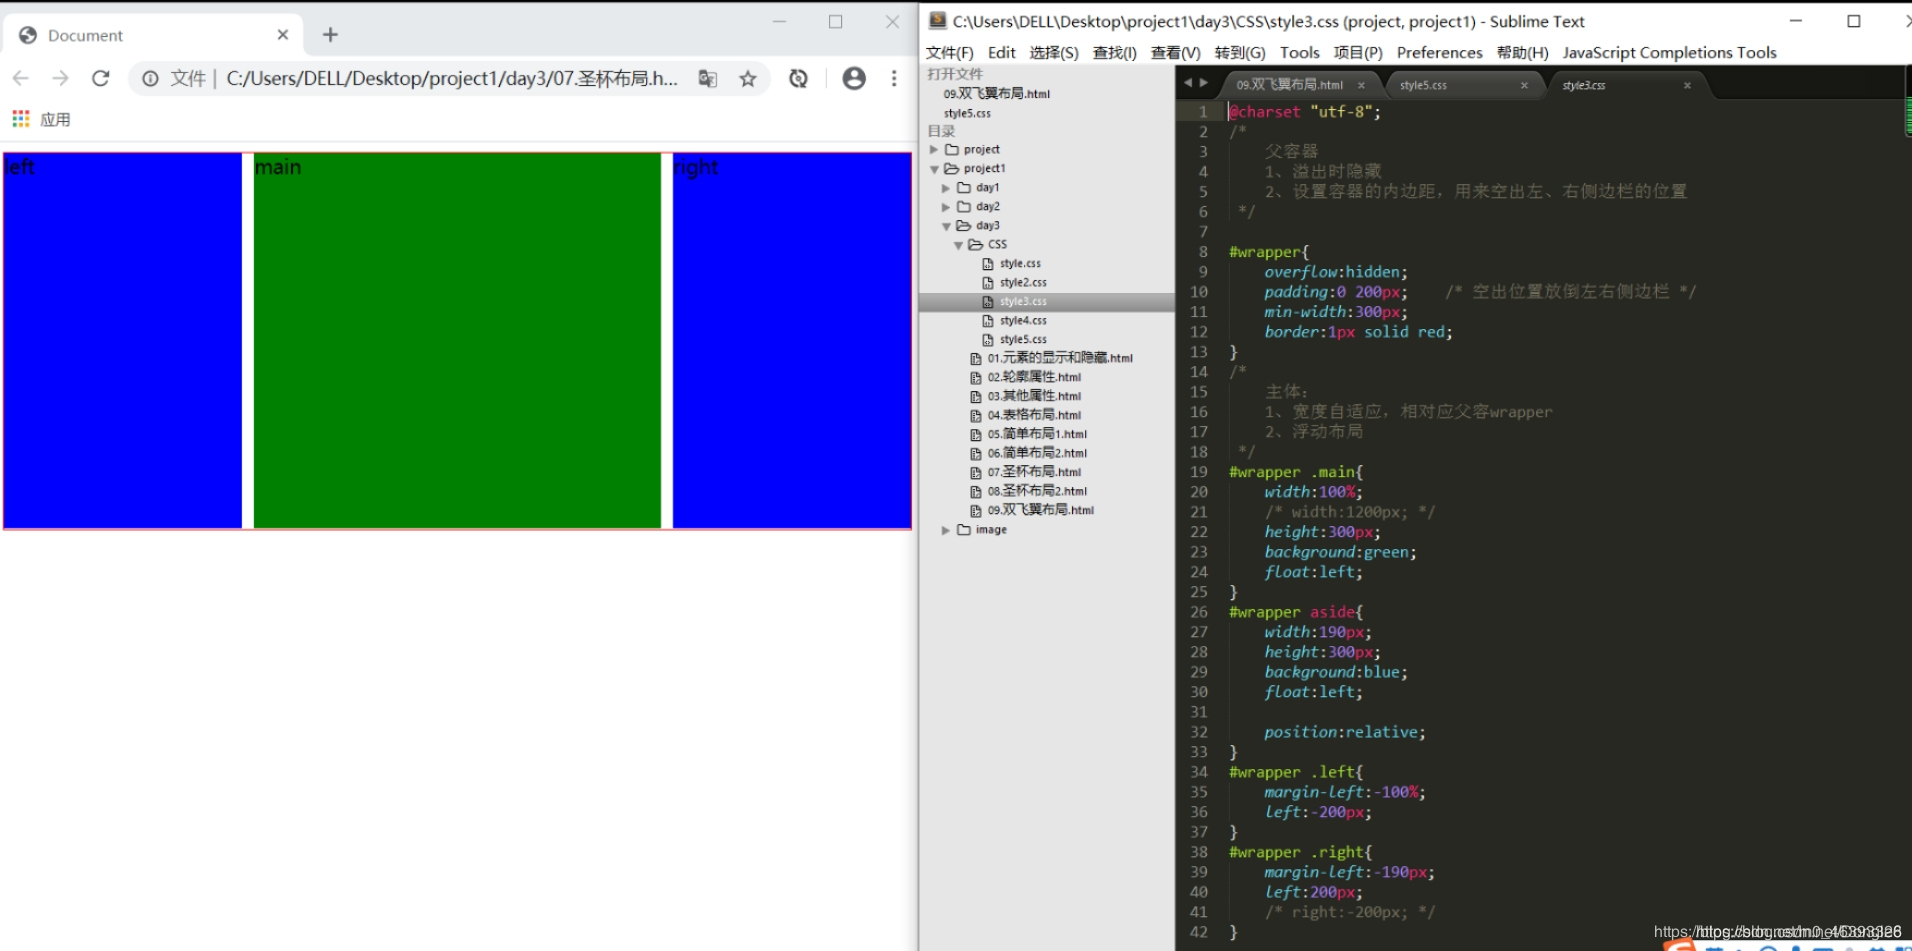
Task: Go back in Chrome browser
Action: coord(21,78)
